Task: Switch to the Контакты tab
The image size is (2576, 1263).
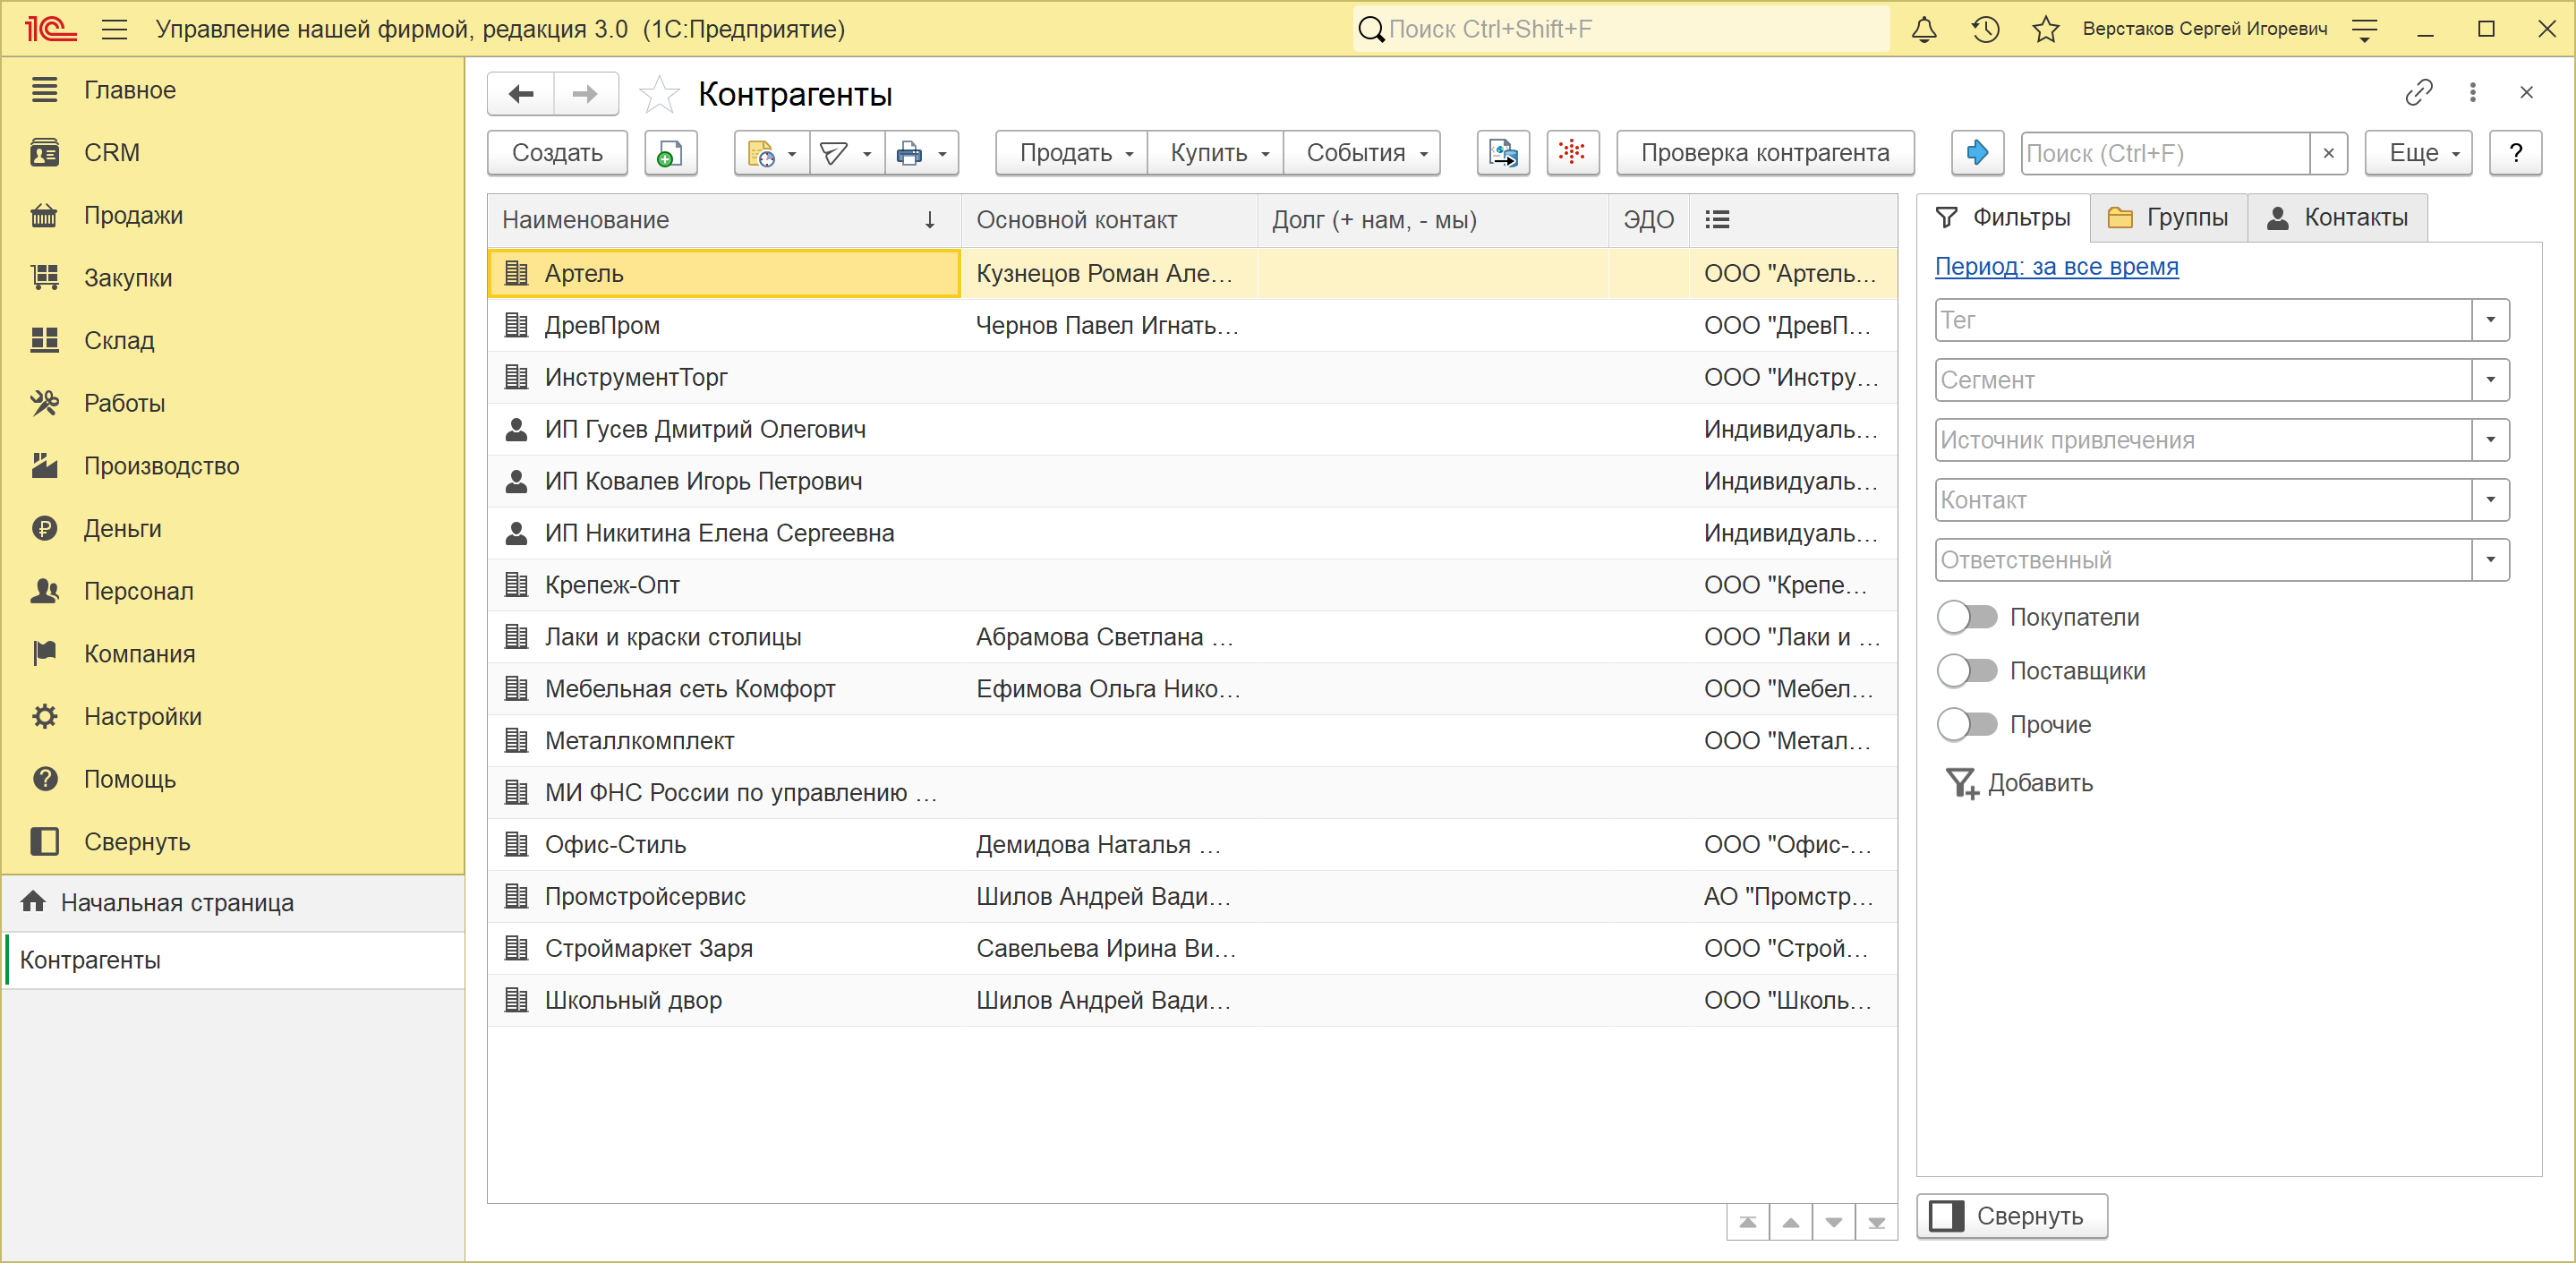Action: 2337,218
